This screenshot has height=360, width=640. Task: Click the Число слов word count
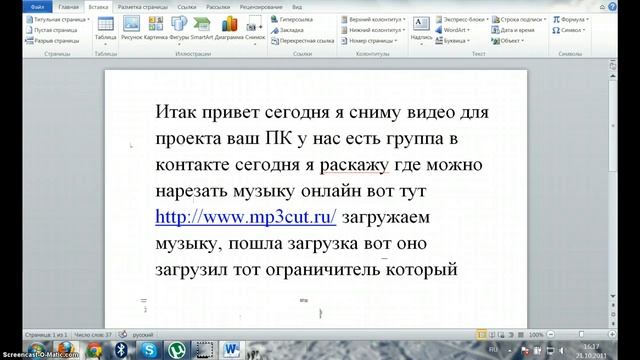pyautogui.click(x=93, y=335)
